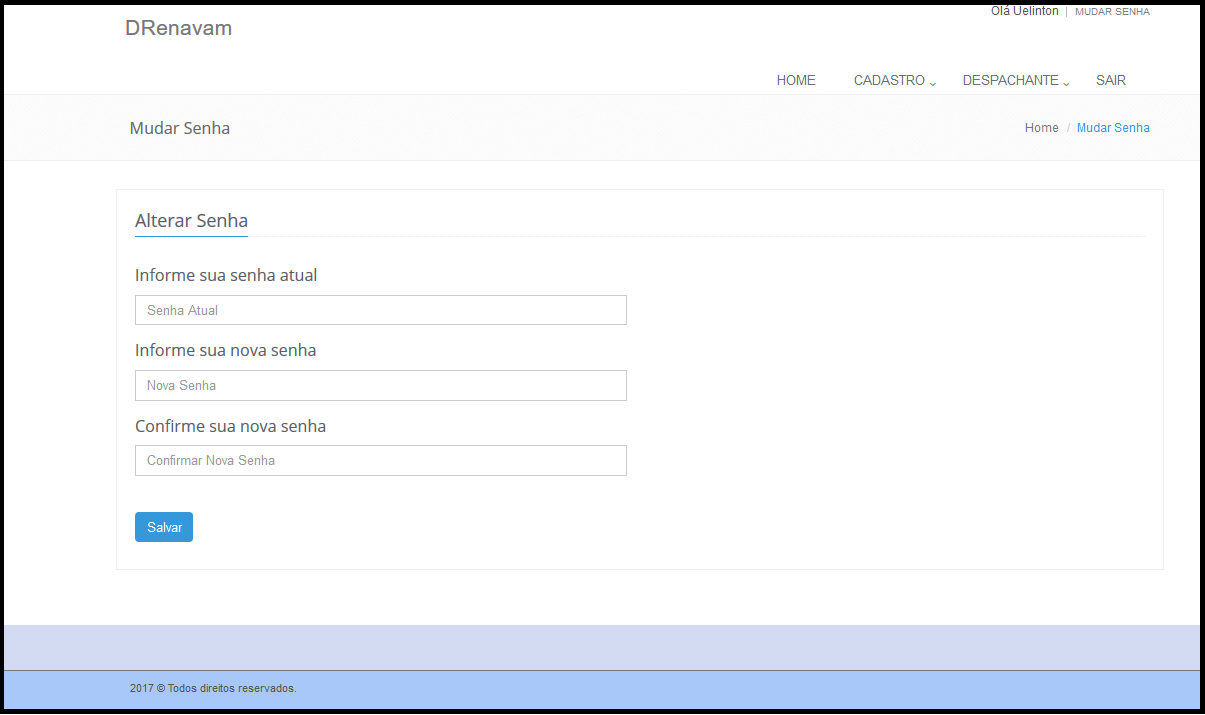
Task: Click the footer copyright text
Action: click(x=213, y=688)
